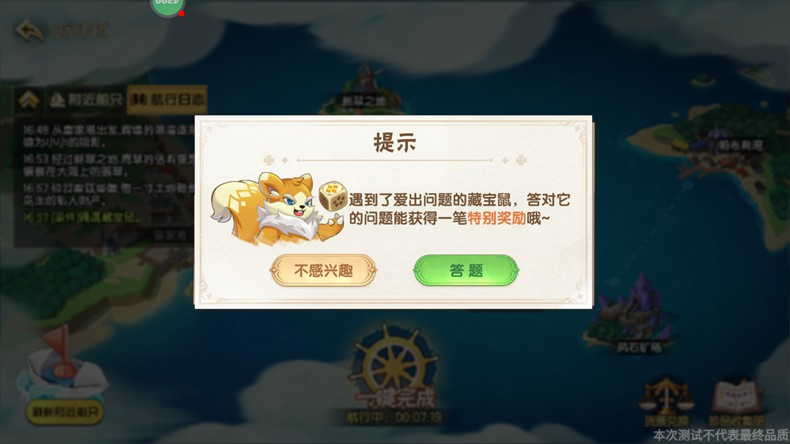
Task: Switch to the 附近船只 tab
Action: point(86,100)
